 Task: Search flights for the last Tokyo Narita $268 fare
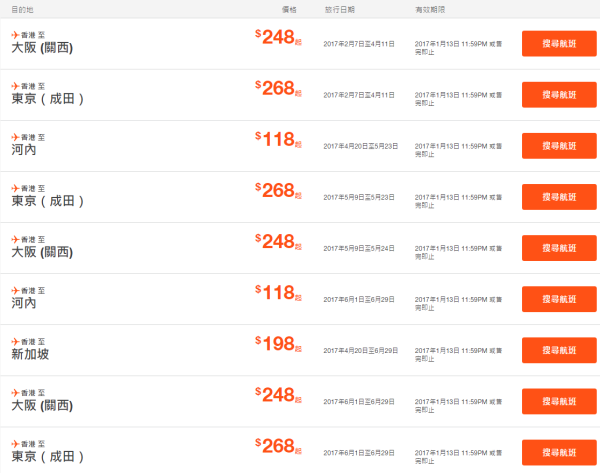click(559, 453)
